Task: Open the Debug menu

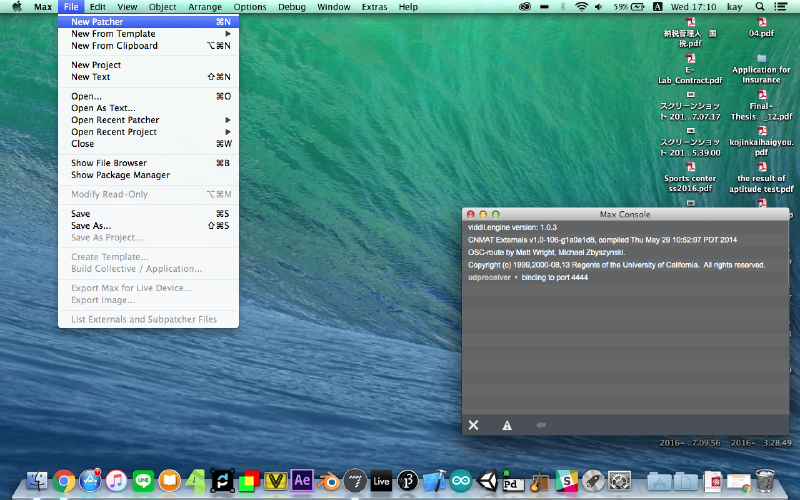Action: 291,7
